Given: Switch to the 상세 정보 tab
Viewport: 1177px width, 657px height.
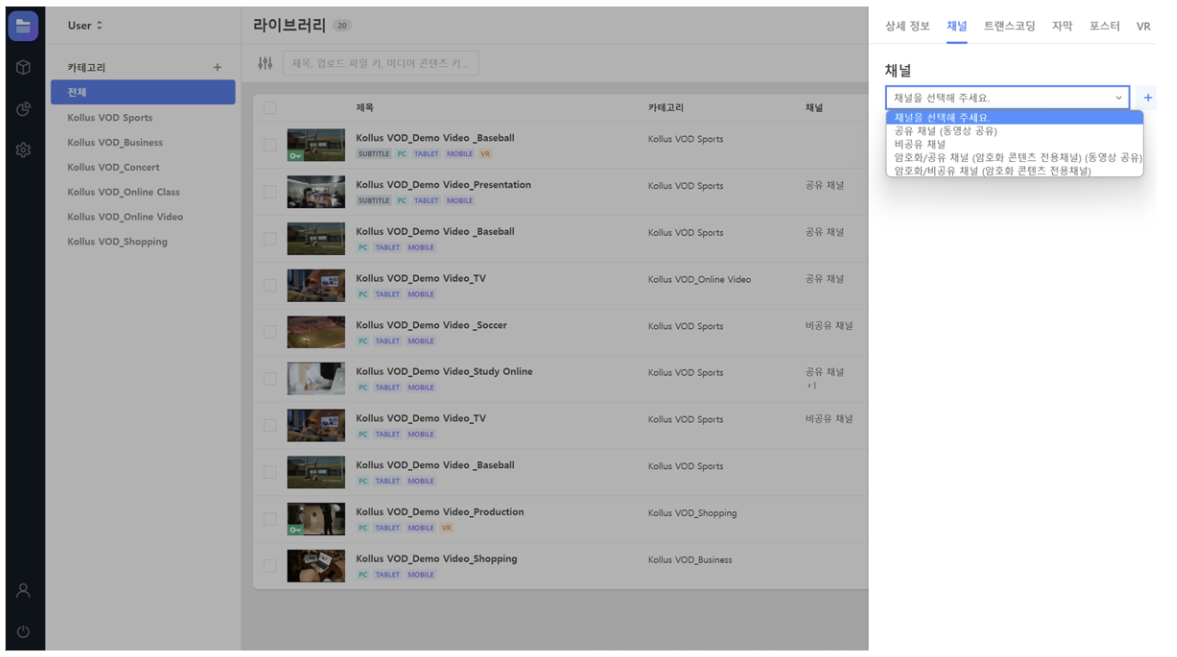Looking at the screenshot, I should coord(907,26).
